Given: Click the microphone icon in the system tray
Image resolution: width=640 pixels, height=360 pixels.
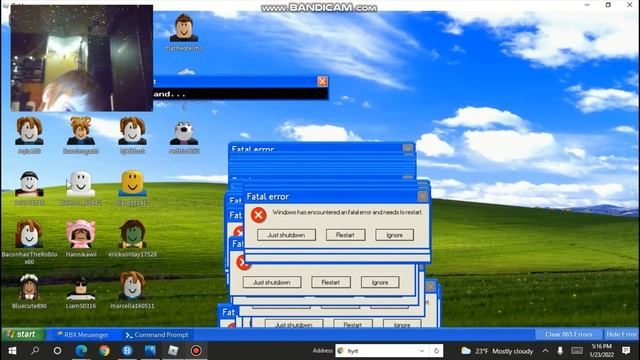Looking at the screenshot, I should (x=560, y=351).
